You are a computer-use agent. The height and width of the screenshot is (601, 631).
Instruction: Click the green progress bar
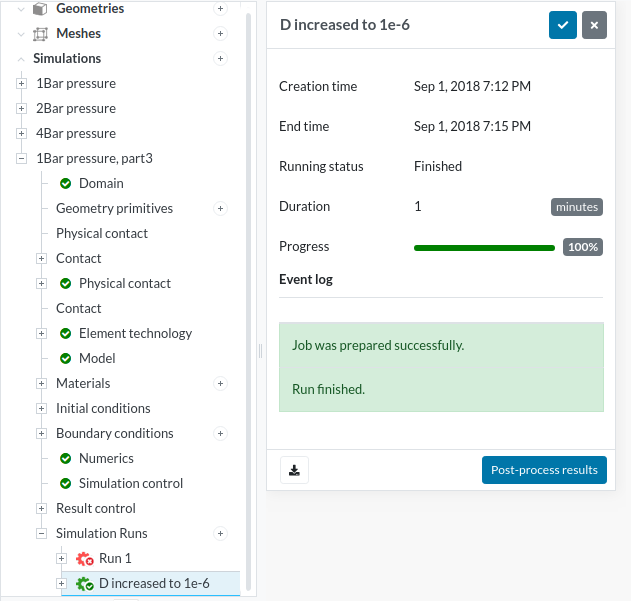tap(484, 248)
